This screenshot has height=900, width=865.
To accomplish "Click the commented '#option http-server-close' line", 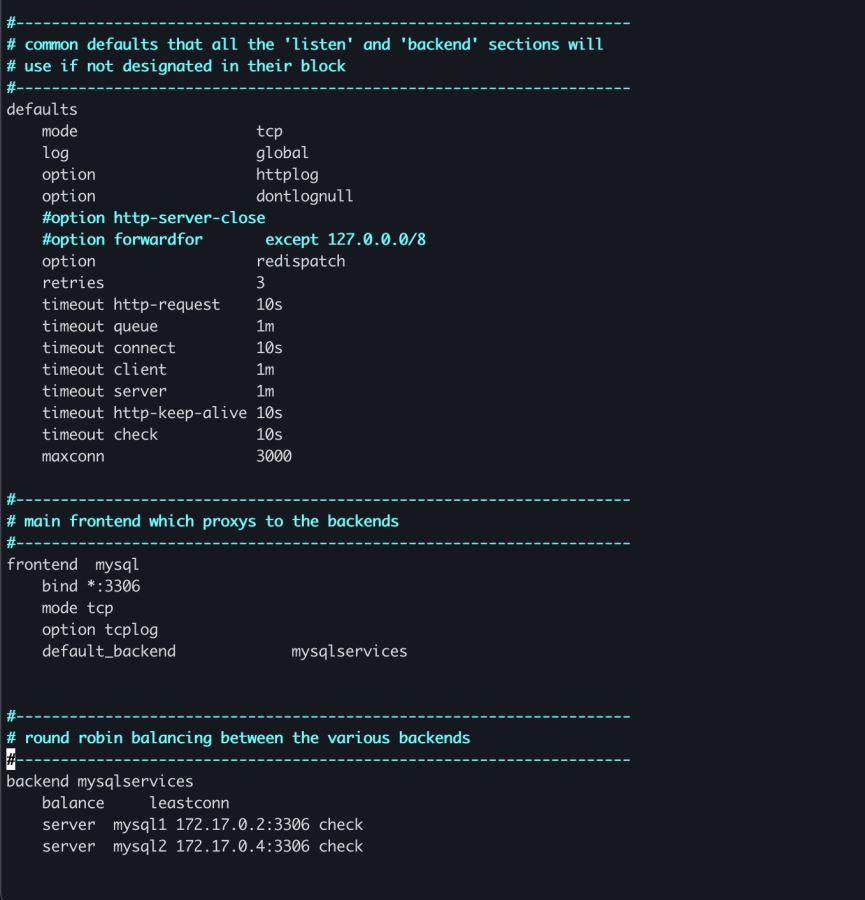I will tap(153, 218).
